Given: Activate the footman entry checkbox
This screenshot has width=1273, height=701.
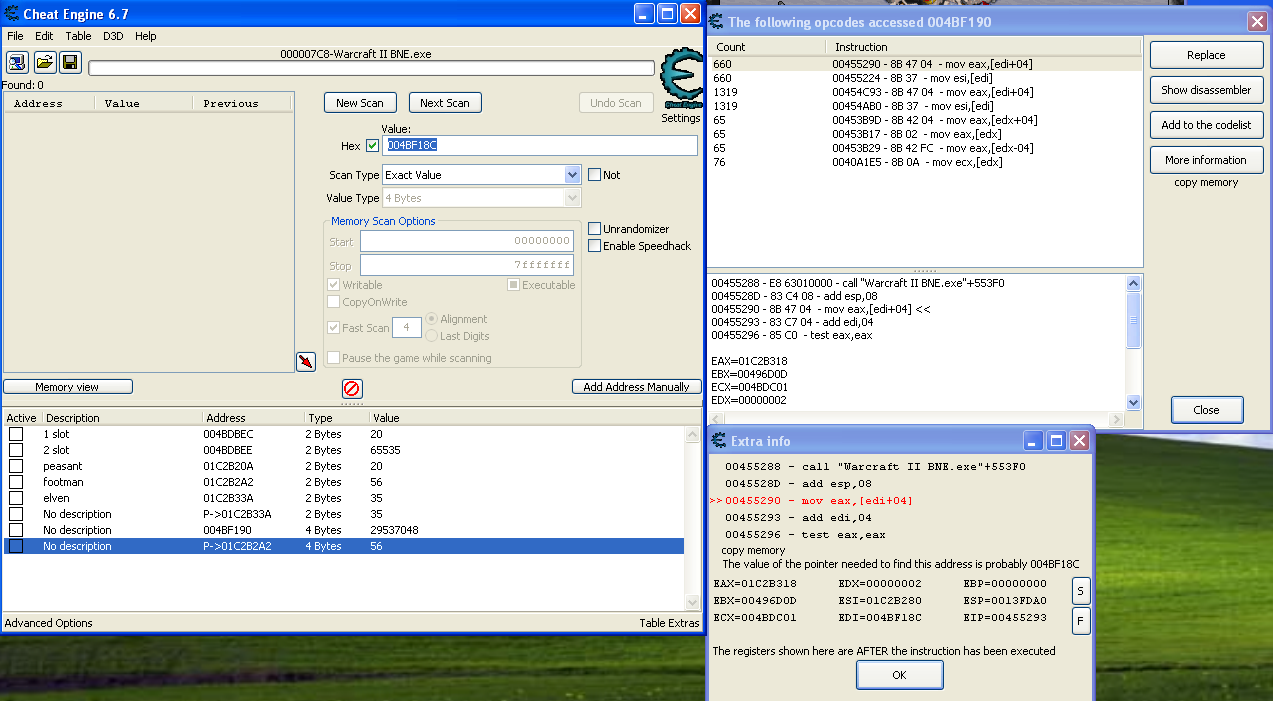Looking at the screenshot, I should point(16,482).
